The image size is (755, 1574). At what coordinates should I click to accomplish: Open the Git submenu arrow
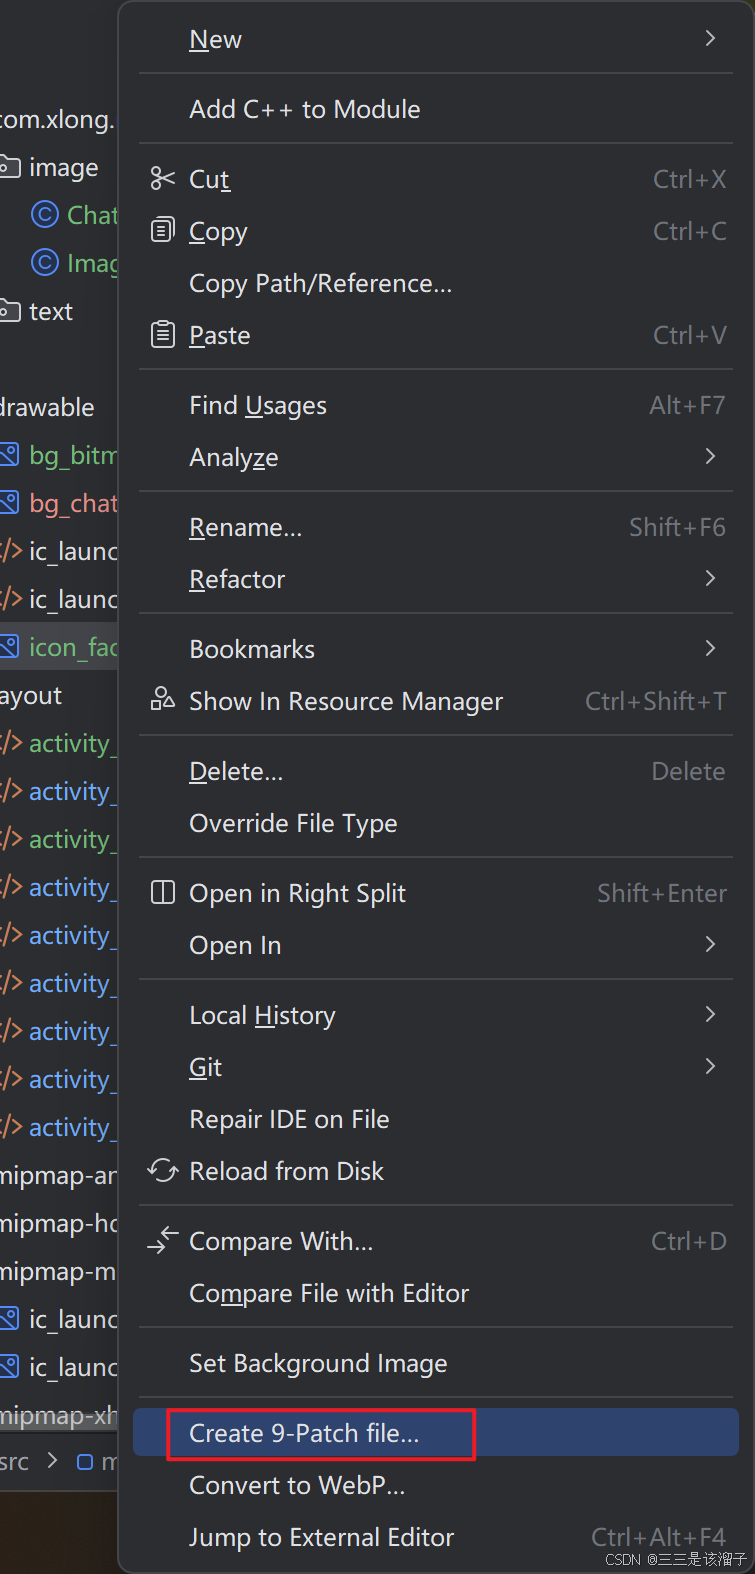coord(710,1067)
